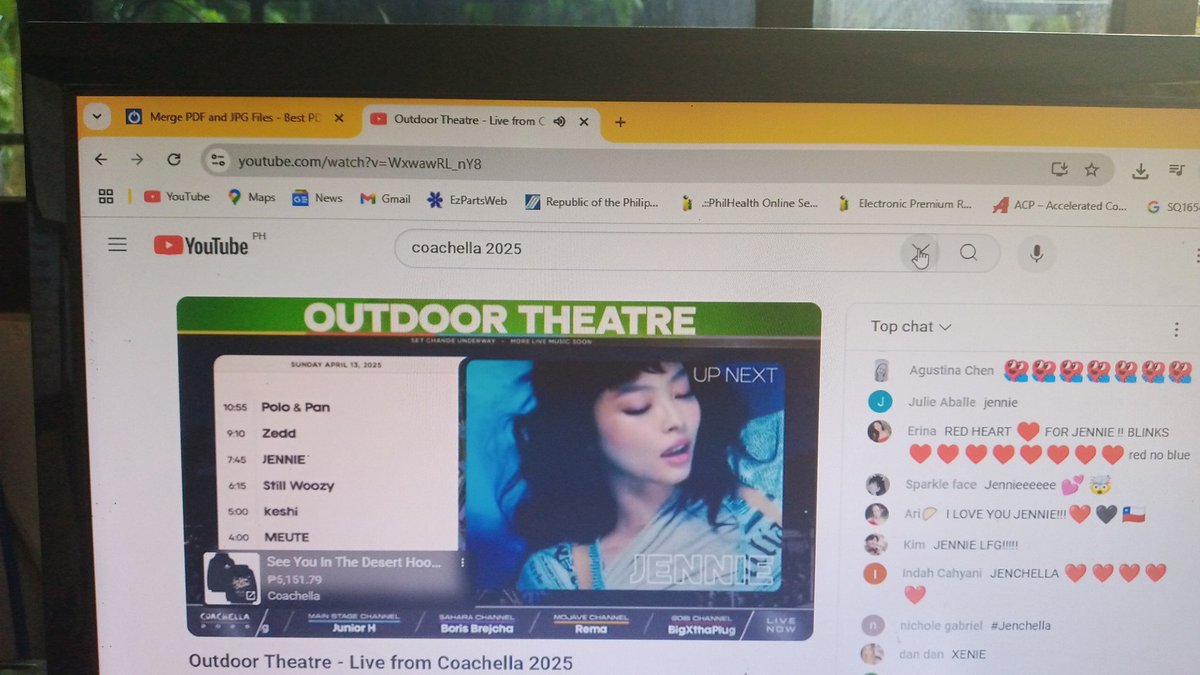Mute the Outdoor Theatre tab audio icon

(x=559, y=121)
